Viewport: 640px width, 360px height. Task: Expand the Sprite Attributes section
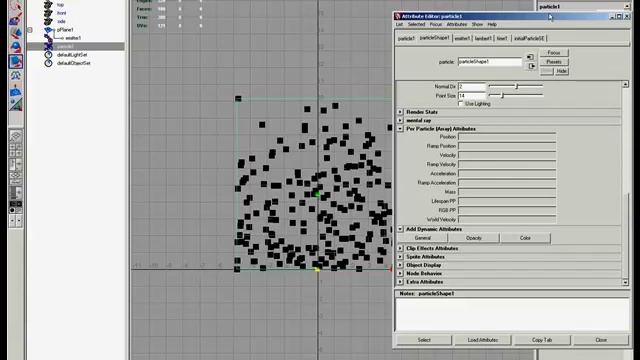(400, 257)
